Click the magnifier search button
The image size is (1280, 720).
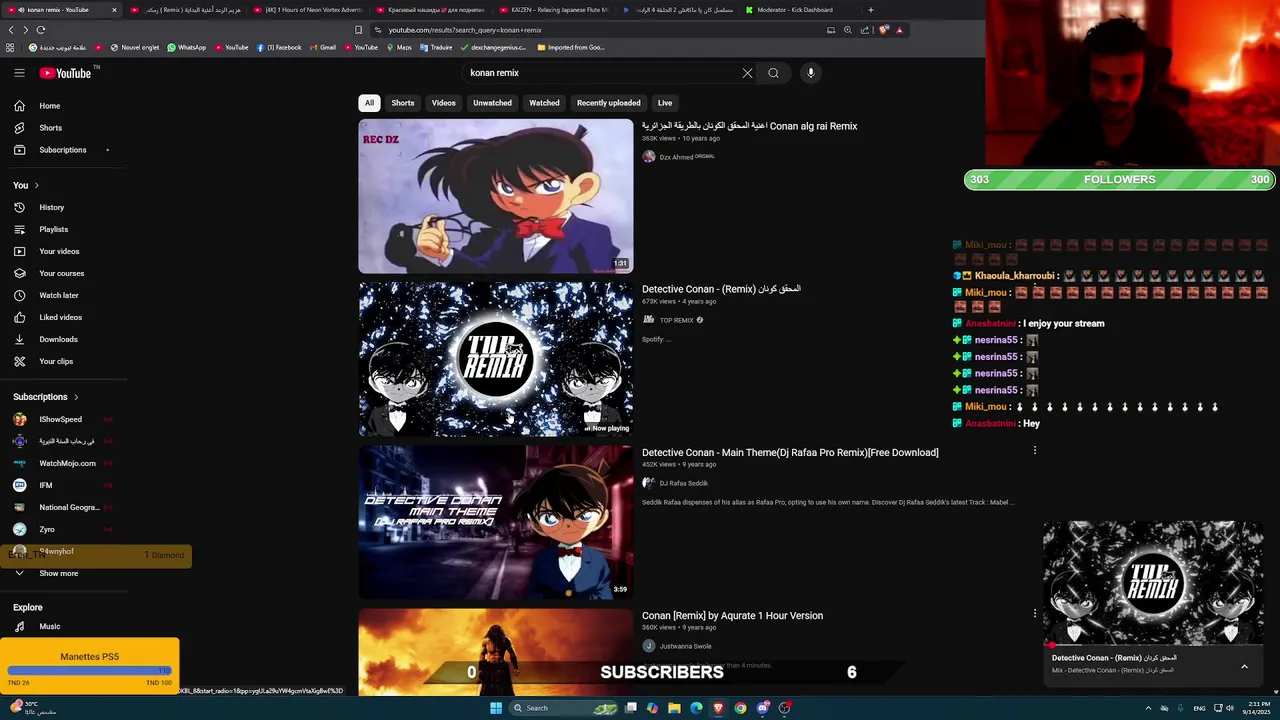click(x=773, y=73)
